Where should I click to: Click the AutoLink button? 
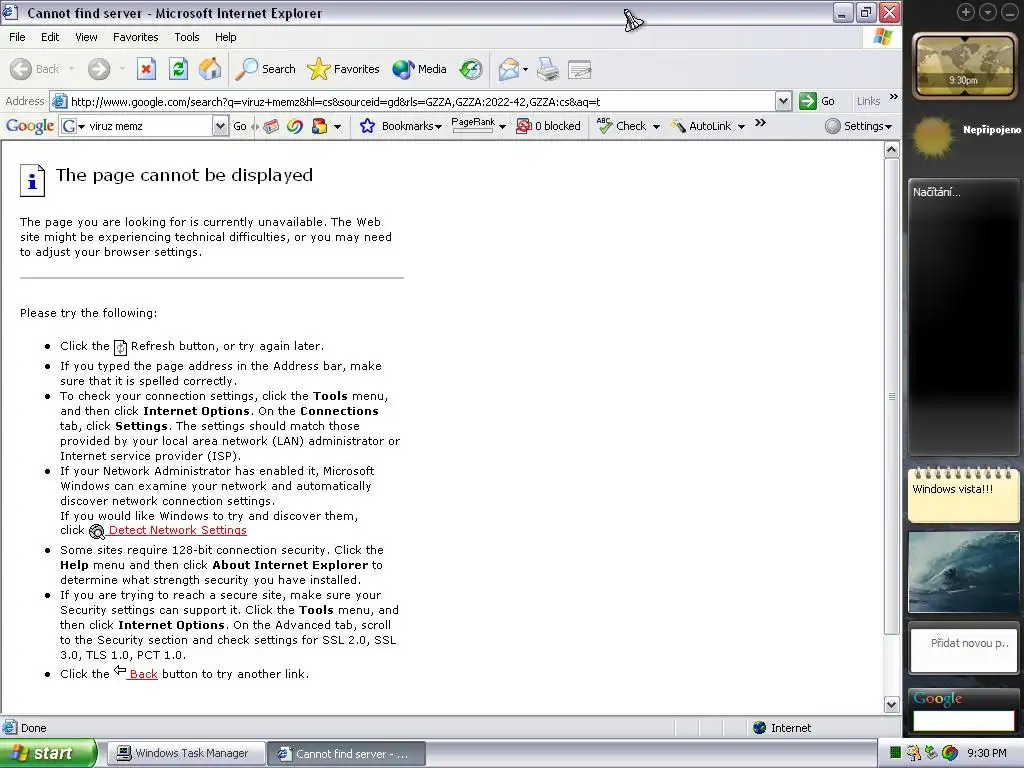(701, 126)
